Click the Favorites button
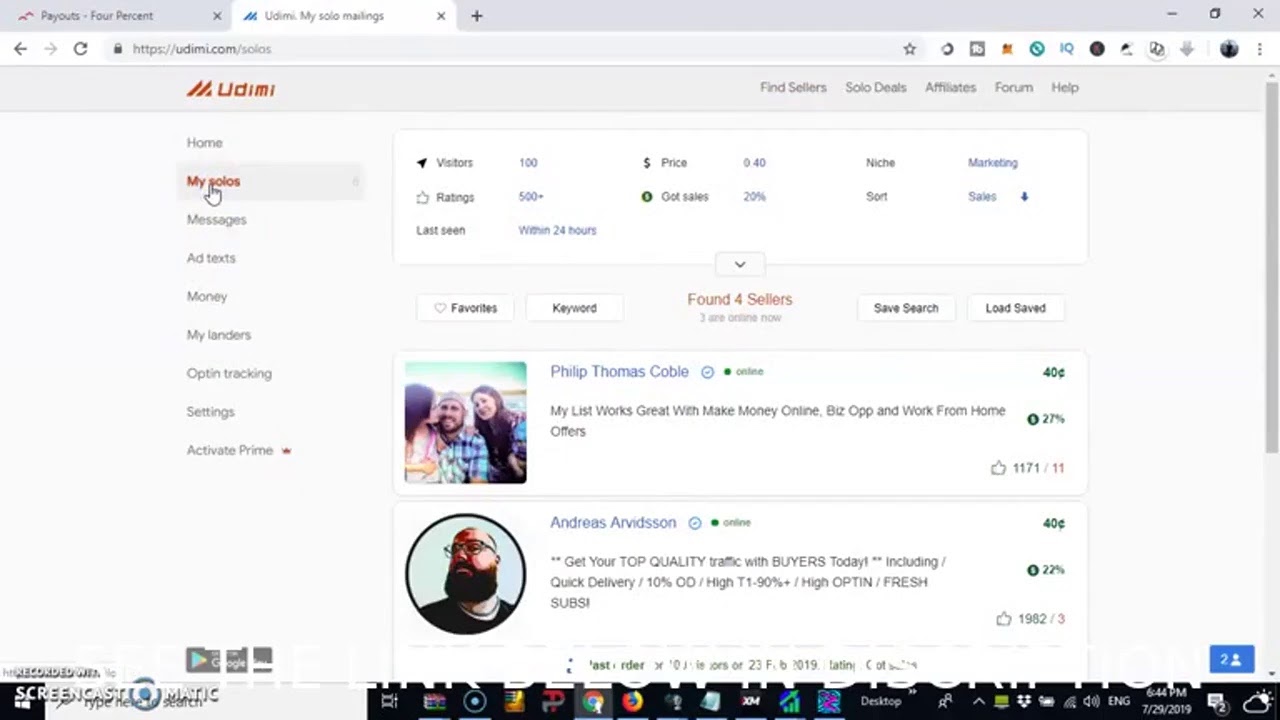The image size is (1280, 720). [466, 308]
